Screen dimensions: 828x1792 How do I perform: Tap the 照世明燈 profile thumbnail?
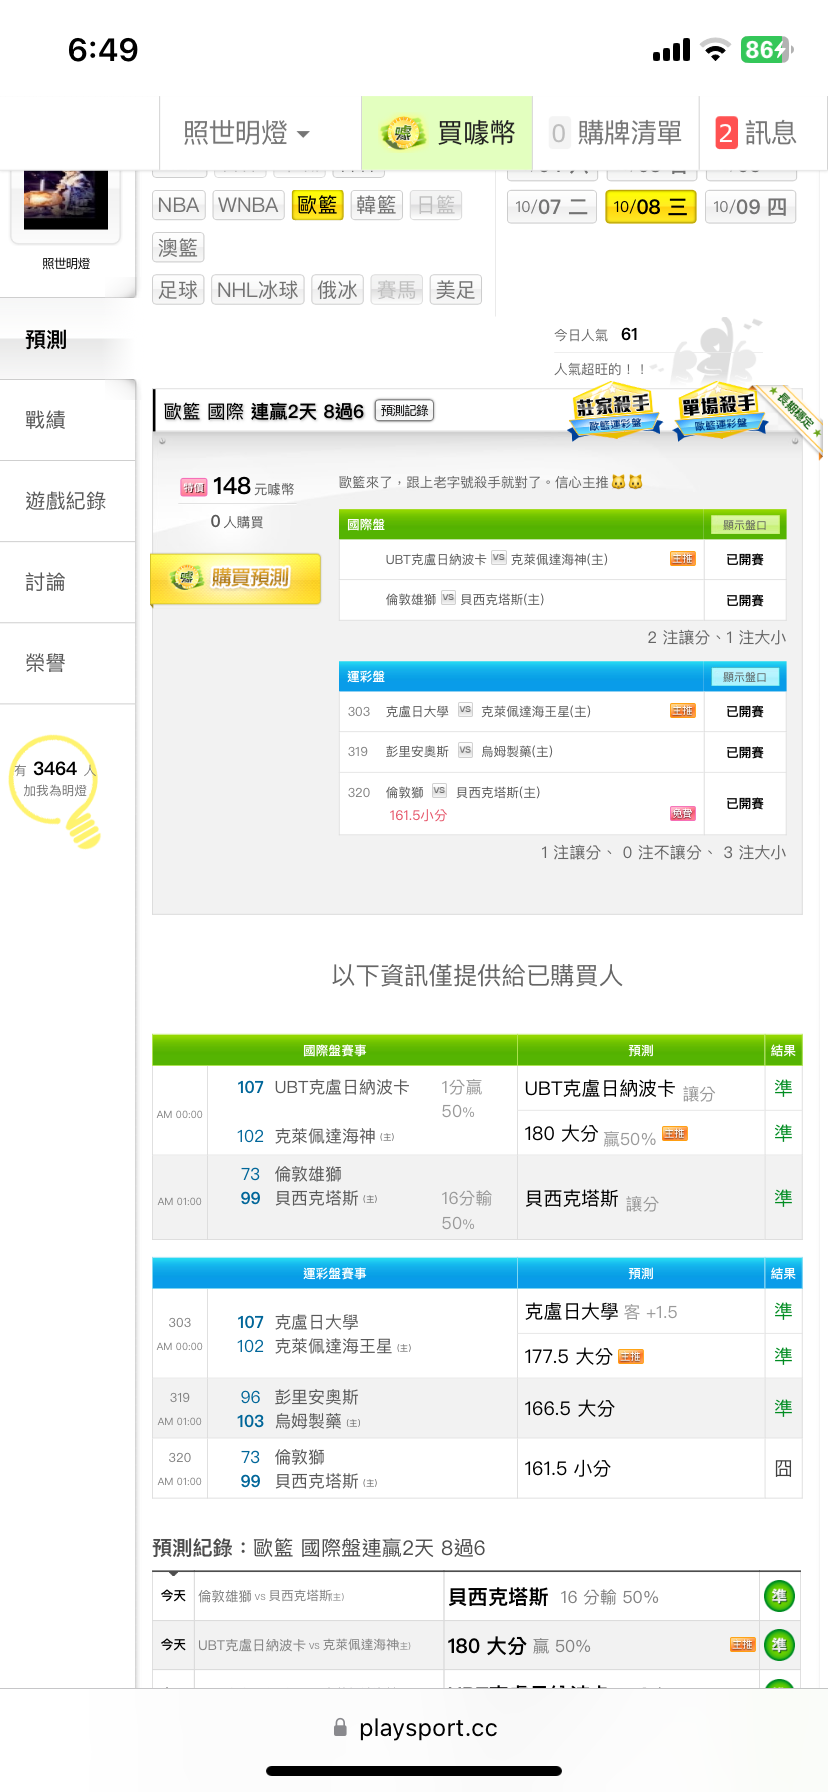(66, 200)
